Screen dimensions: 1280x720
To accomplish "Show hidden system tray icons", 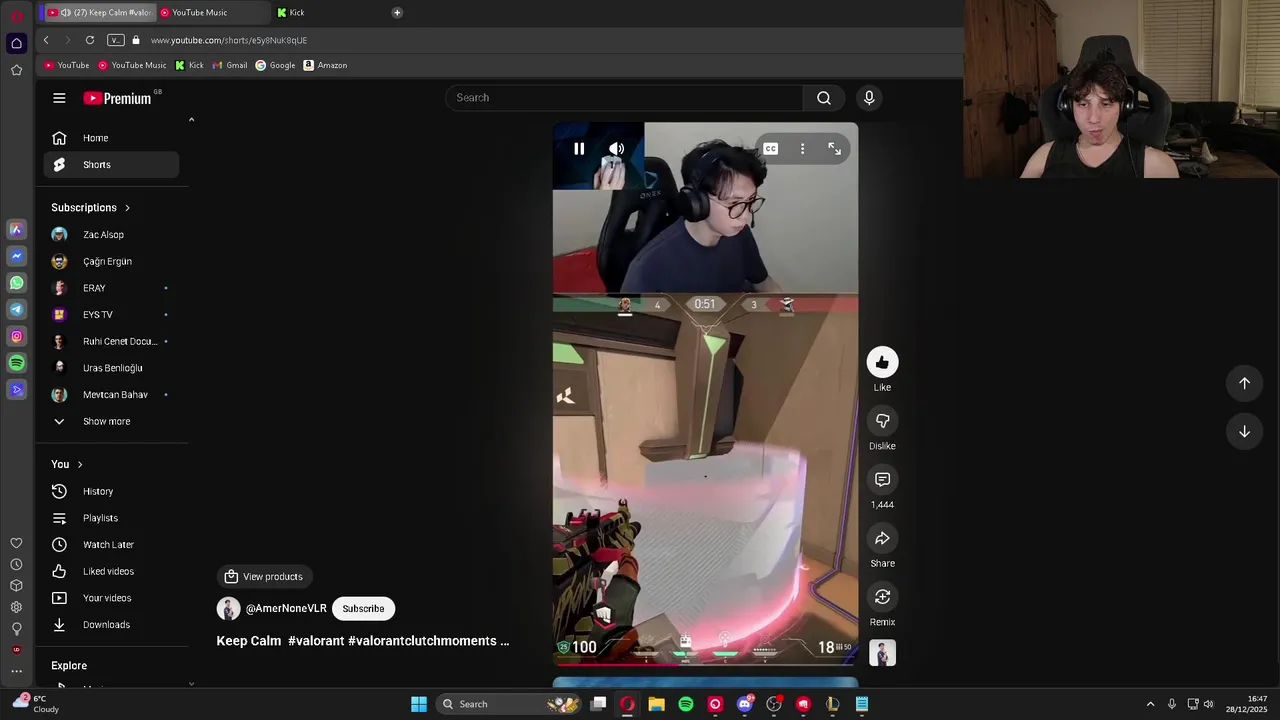I will point(1150,704).
